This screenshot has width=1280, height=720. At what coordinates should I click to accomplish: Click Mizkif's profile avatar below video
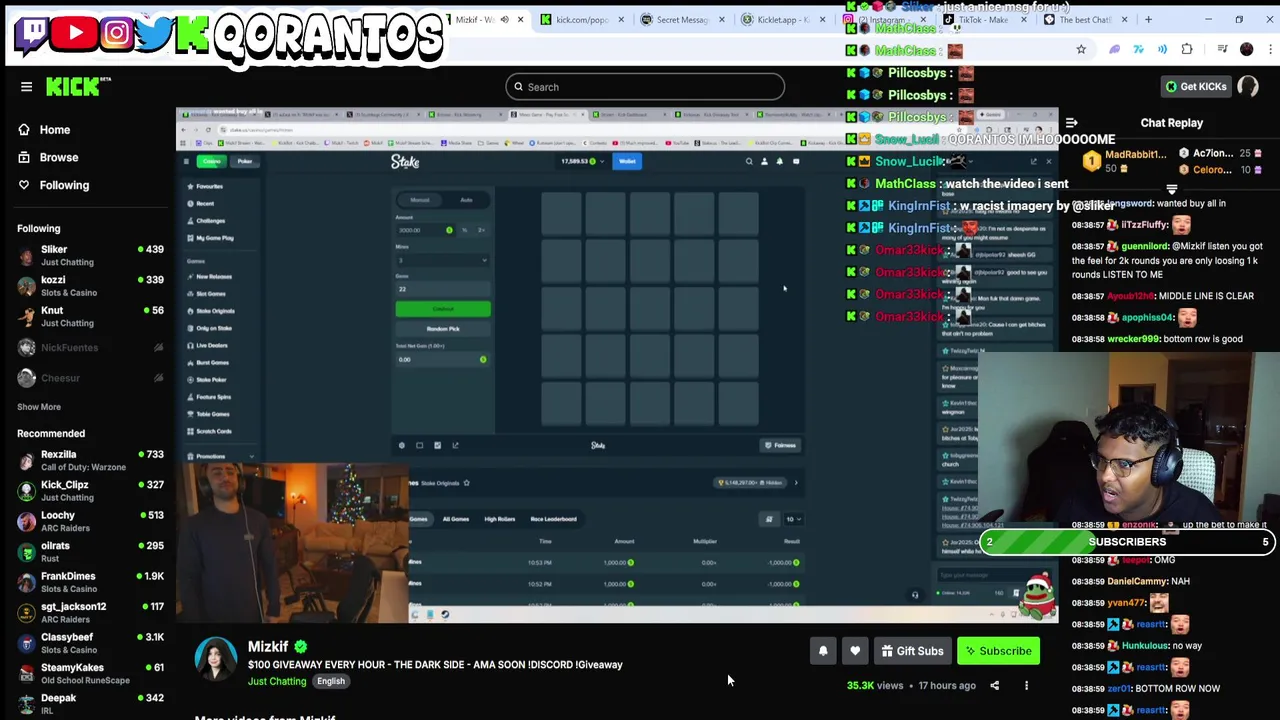[215, 660]
